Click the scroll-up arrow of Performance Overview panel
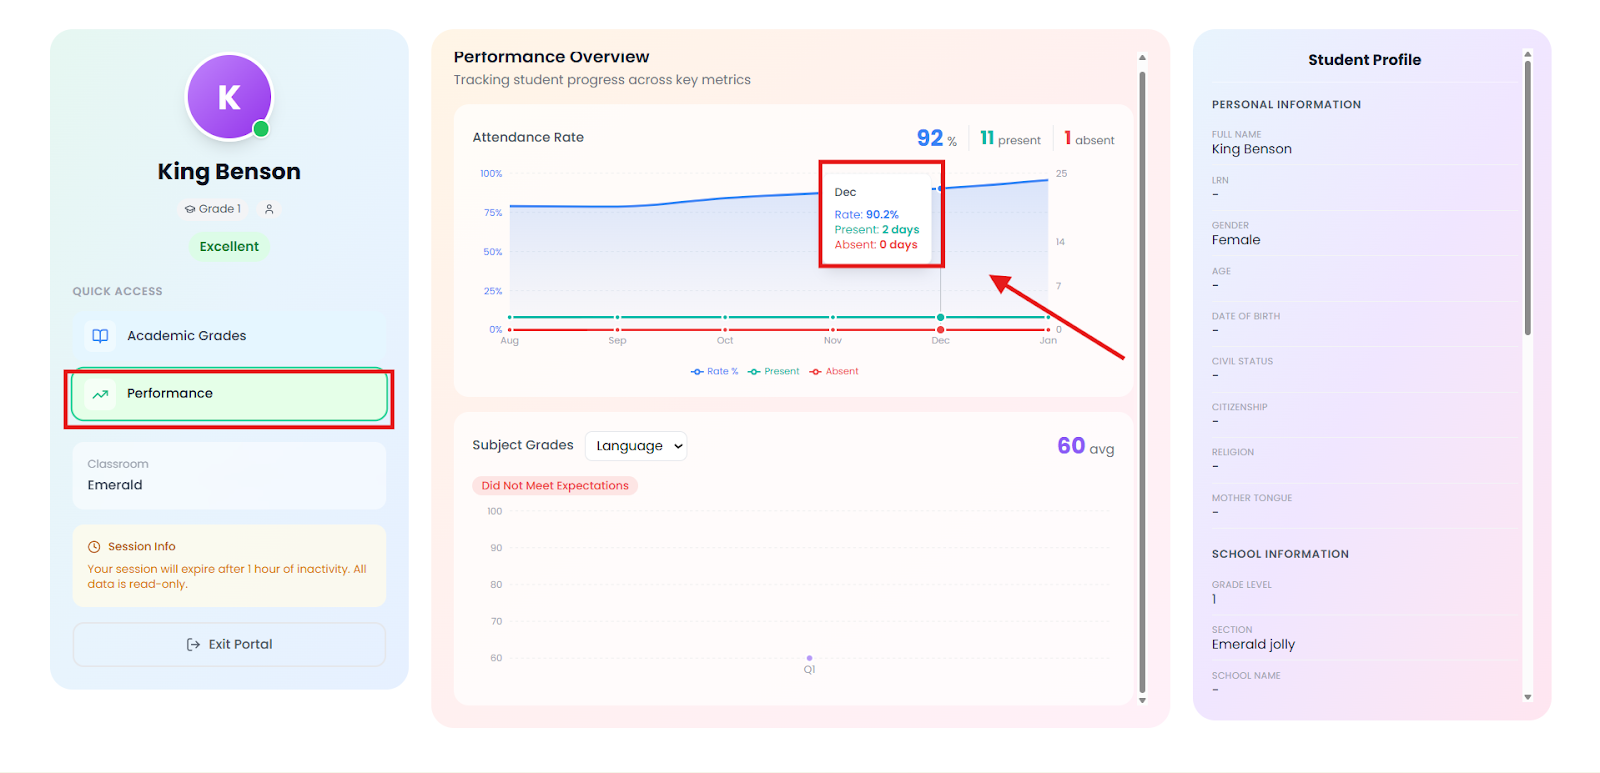 (1142, 58)
